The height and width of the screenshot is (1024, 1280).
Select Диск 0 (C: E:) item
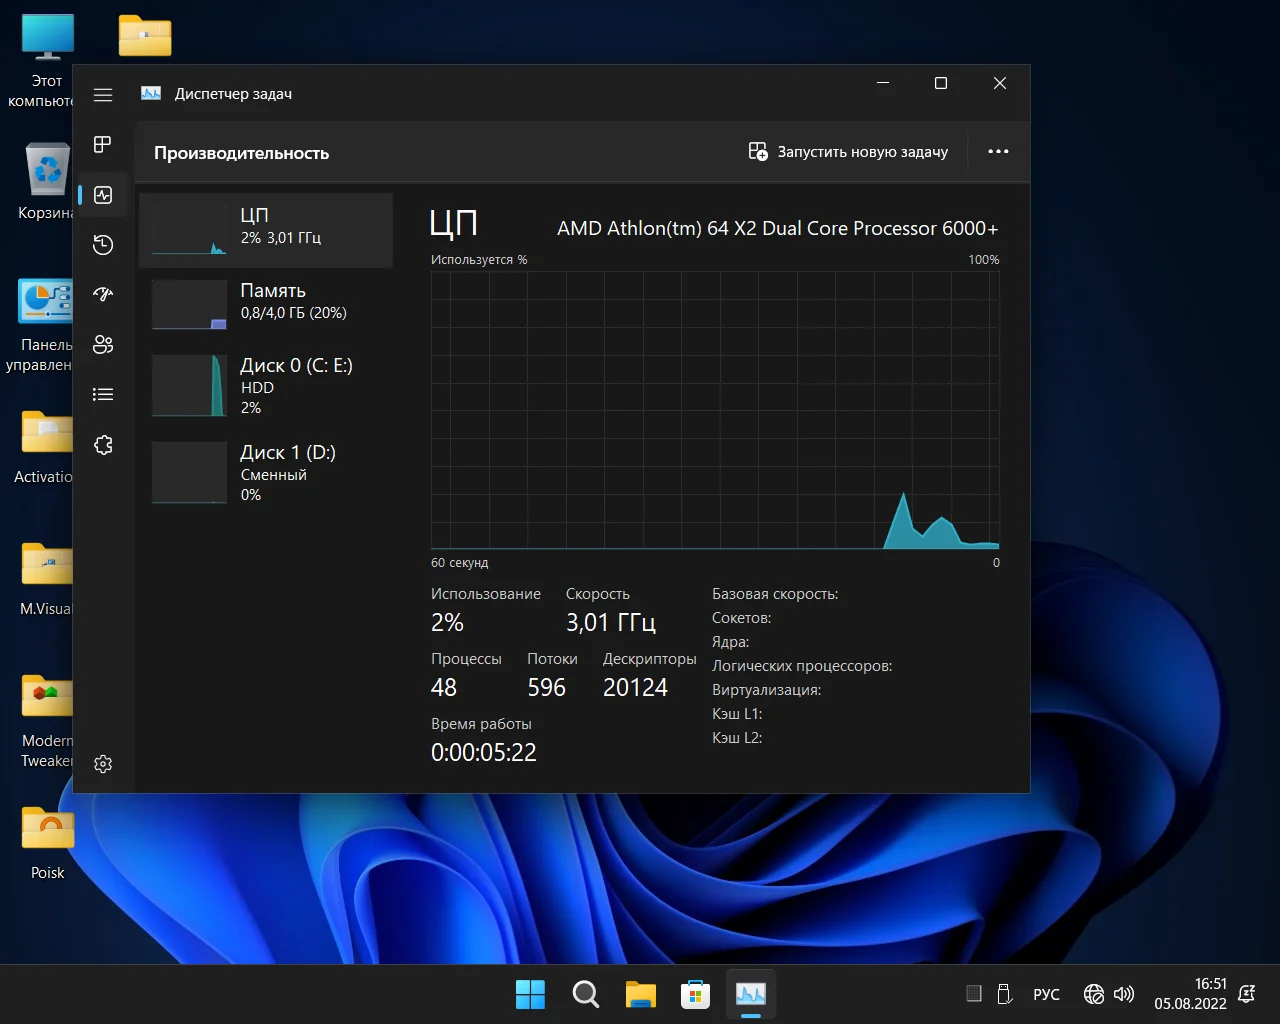[x=266, y=386]
